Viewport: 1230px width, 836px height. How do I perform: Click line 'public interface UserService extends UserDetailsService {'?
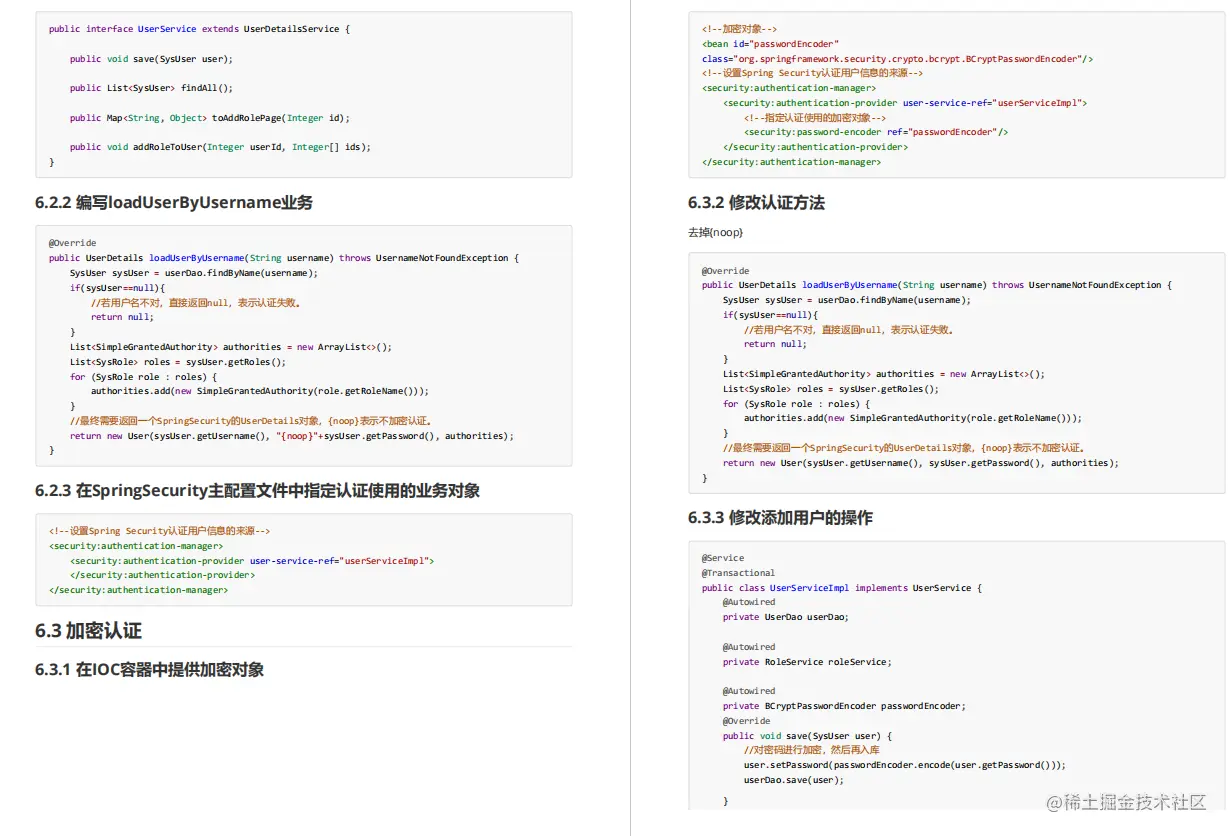[x=199, y=29]
